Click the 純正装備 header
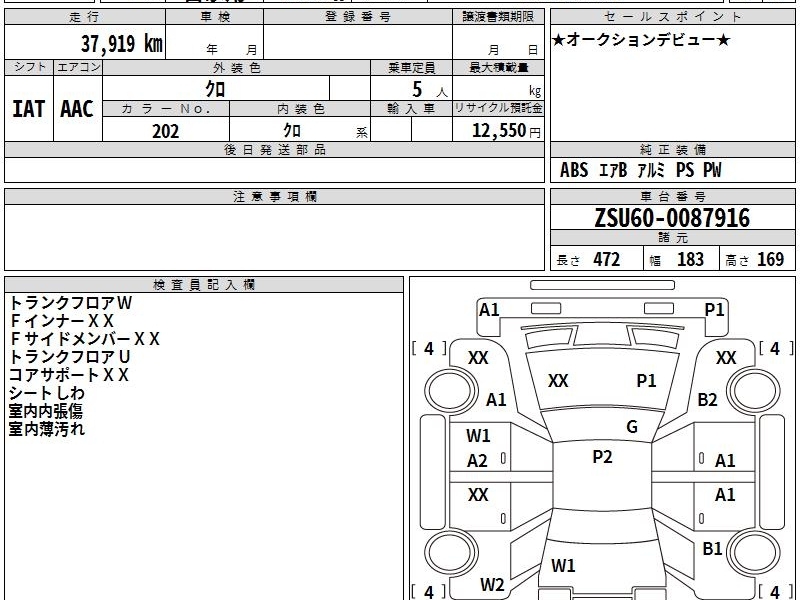The image size is (800, 600). tap(672, 149)
